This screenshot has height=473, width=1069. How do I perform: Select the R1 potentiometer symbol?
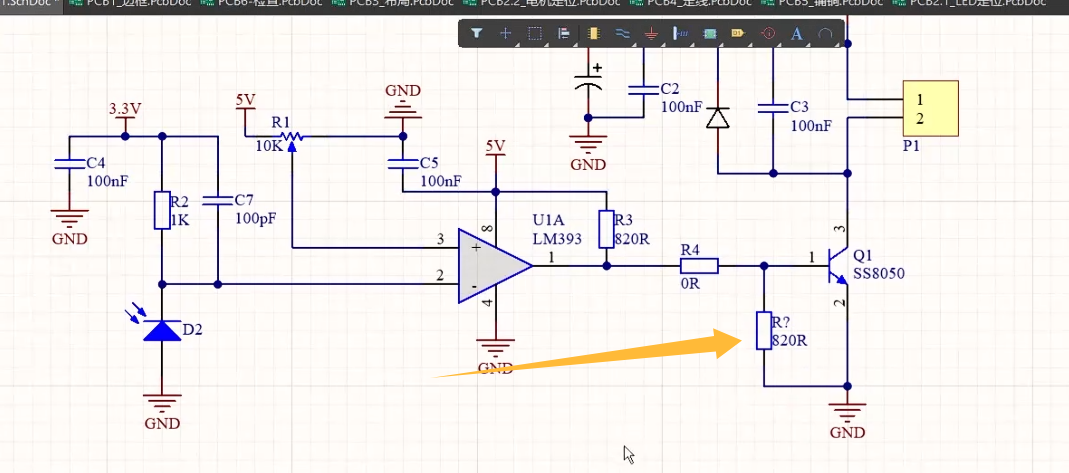click(292, 138)
